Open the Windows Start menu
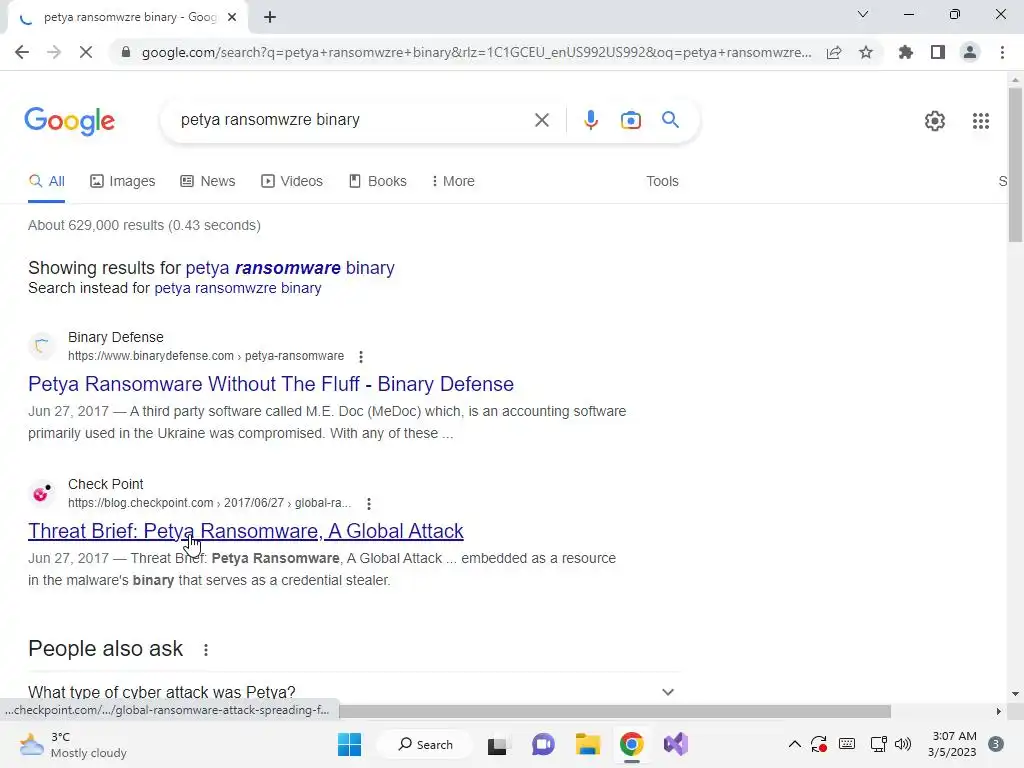 pos(349,744)
